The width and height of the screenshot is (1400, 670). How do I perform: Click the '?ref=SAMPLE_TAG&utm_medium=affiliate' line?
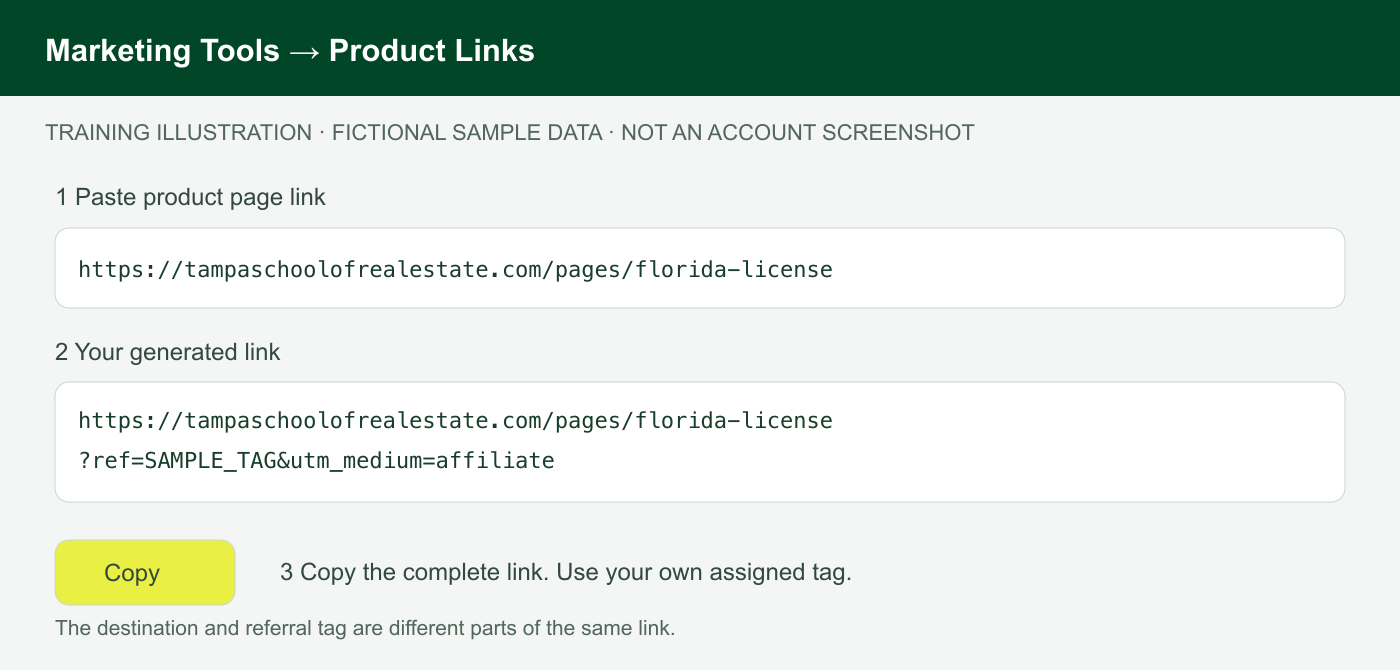(316, 461)
